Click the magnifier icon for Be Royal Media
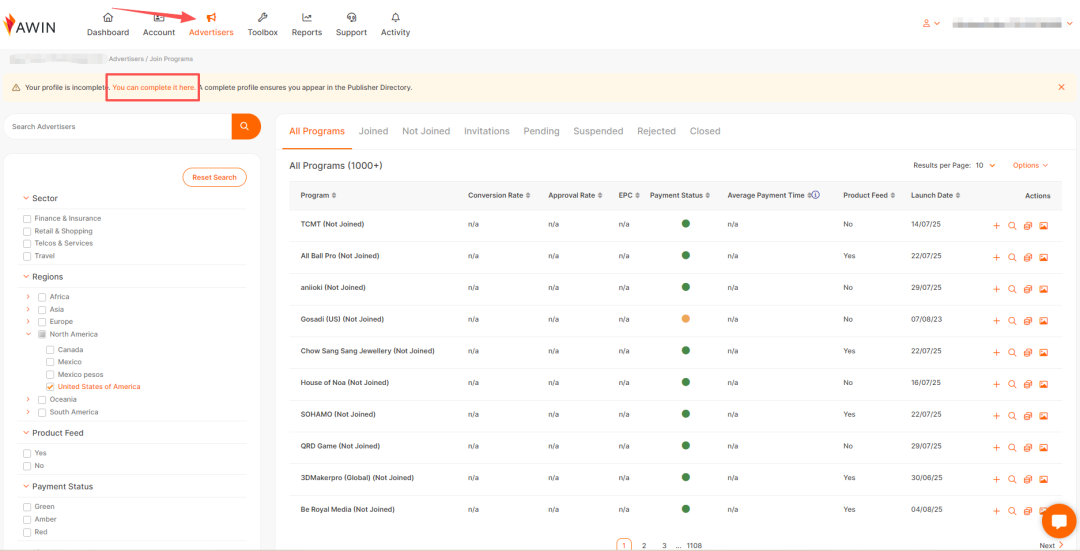1080x551 pixels. pos(1012,511)
